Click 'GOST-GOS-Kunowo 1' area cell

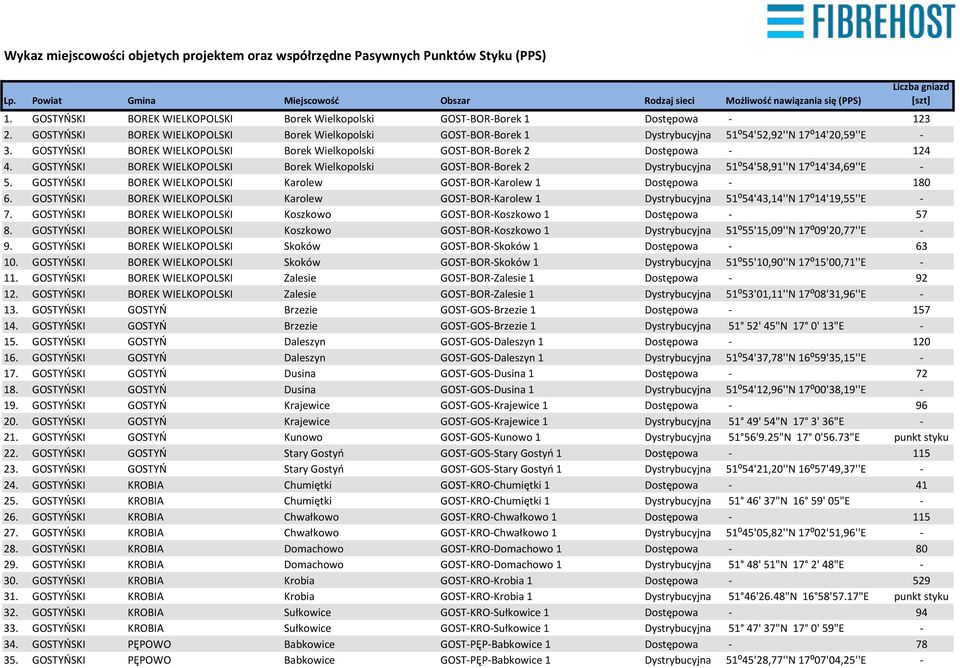[x=490, y=437]
